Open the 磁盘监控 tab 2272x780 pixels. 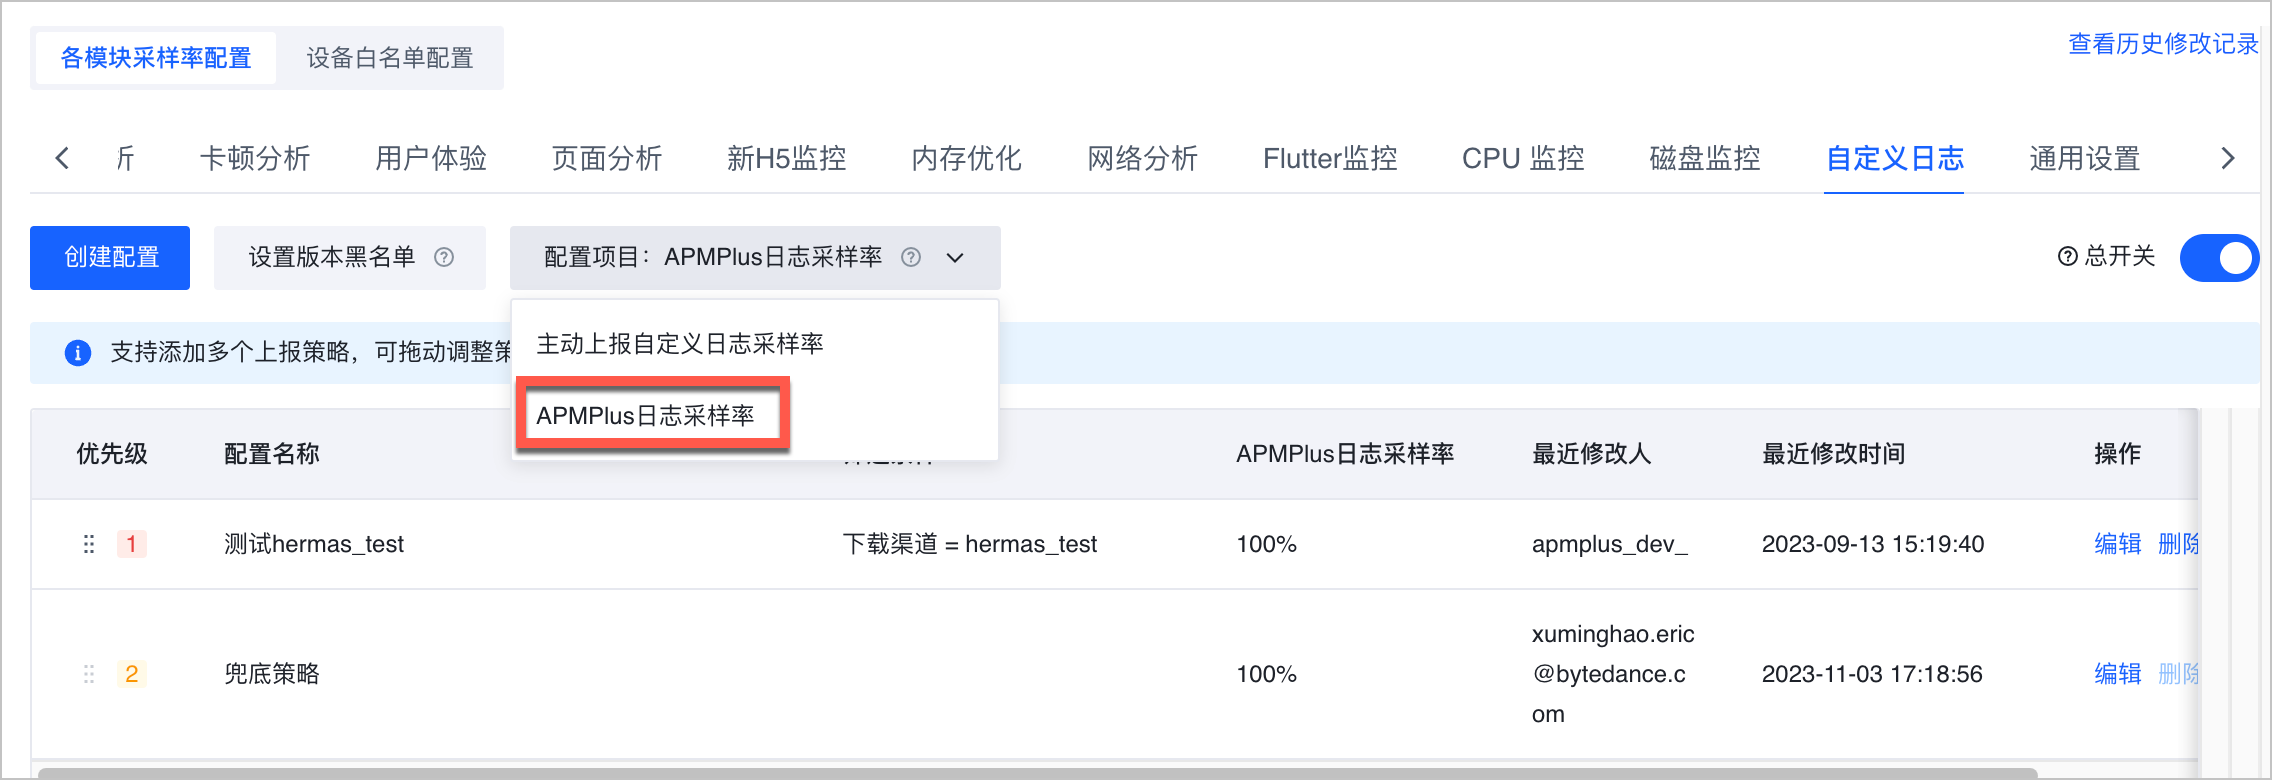click(x=1705, y=158)
